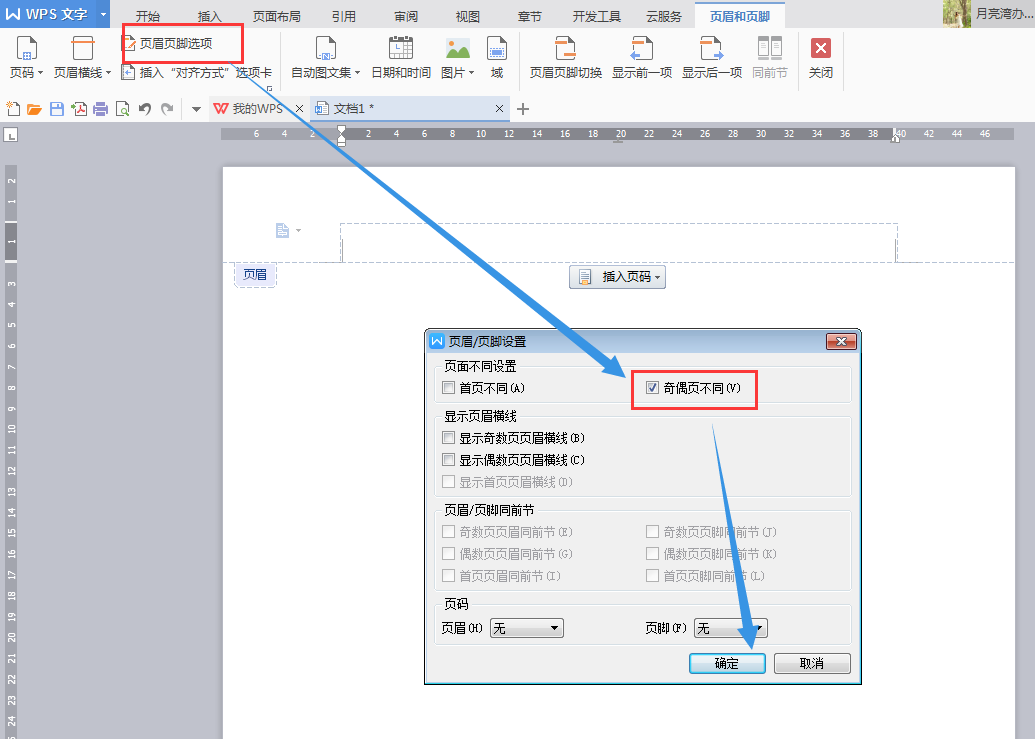Click 页眉页脚切换 header/footer switch

coord(566,58)
